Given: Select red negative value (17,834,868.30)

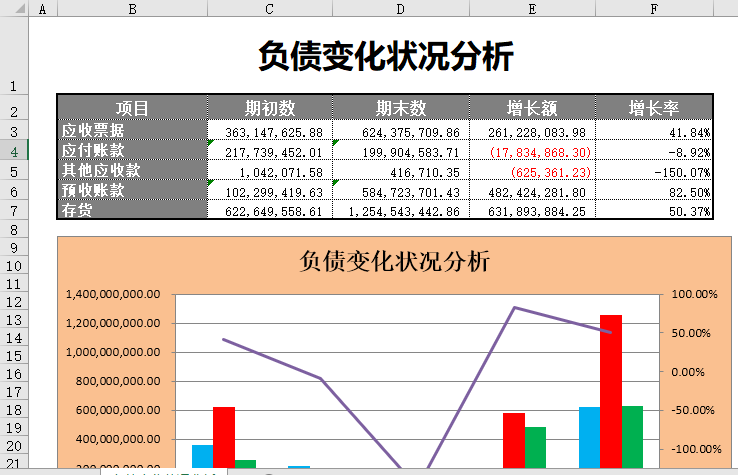Looking at the screenshot, I should tap(533, 152).
